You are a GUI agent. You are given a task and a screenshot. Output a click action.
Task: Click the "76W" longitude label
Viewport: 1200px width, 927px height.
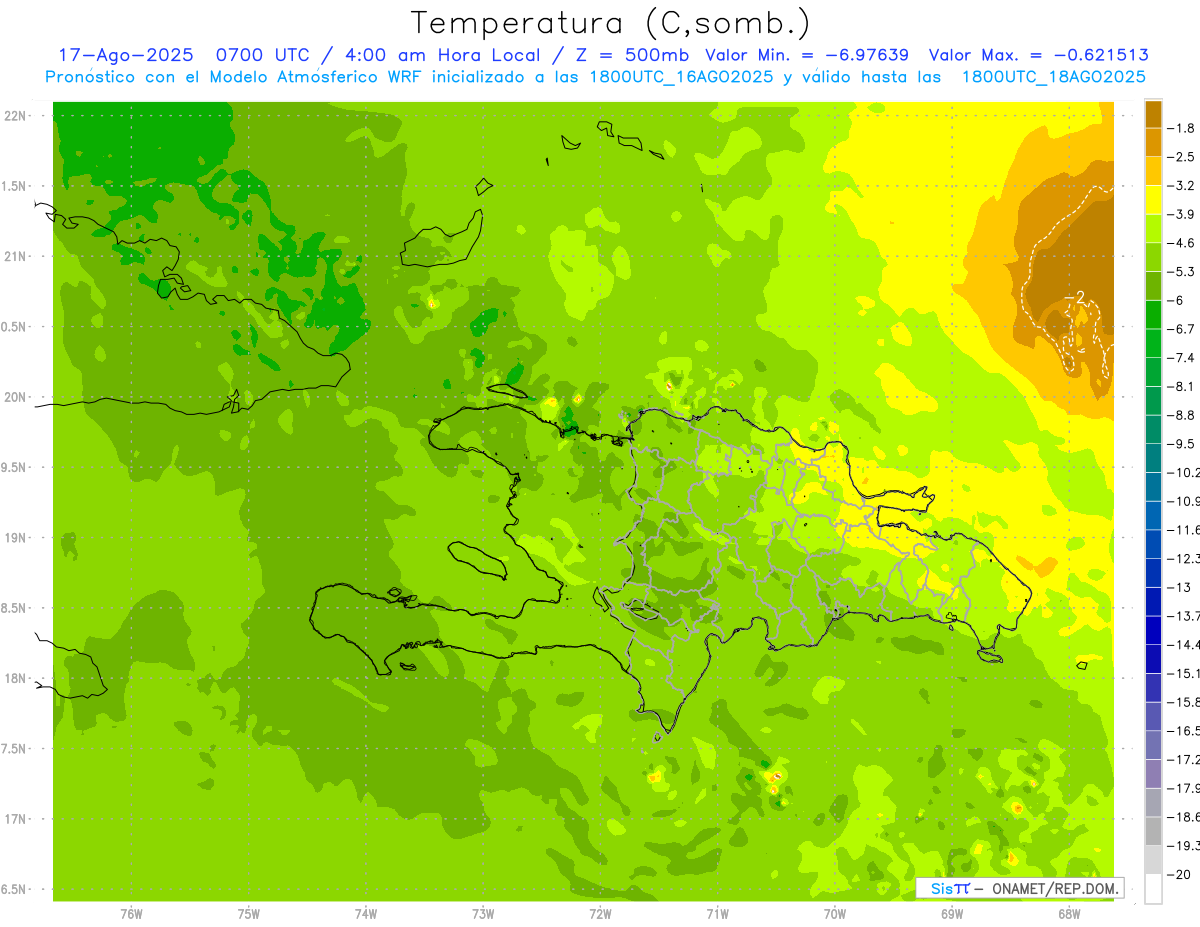[x=131, y=913]
